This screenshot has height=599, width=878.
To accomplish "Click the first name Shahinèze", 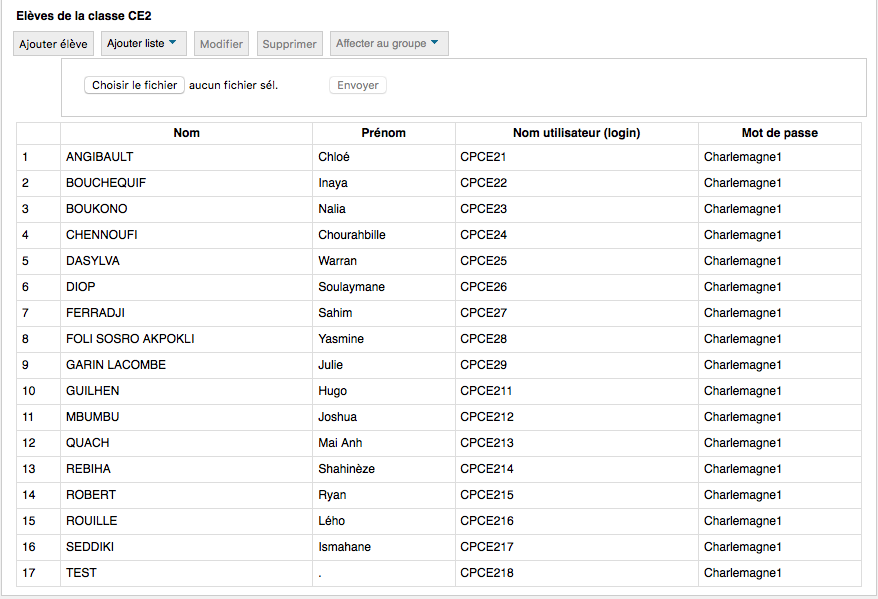I will pos(346,469).
